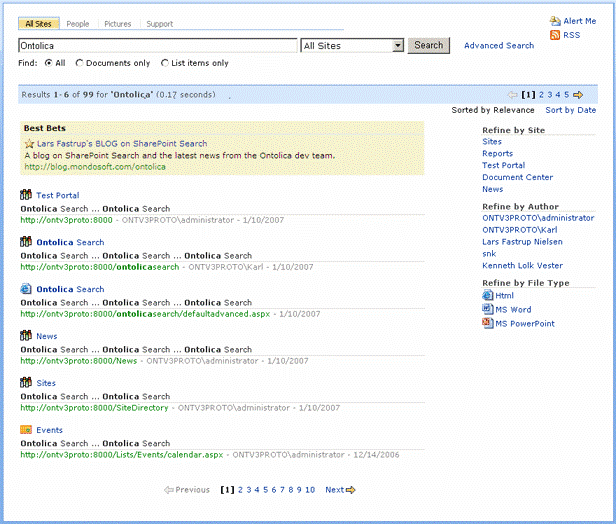The image size is (616, 524).
Task: Open the Sites result title
Action: (46, 383)
